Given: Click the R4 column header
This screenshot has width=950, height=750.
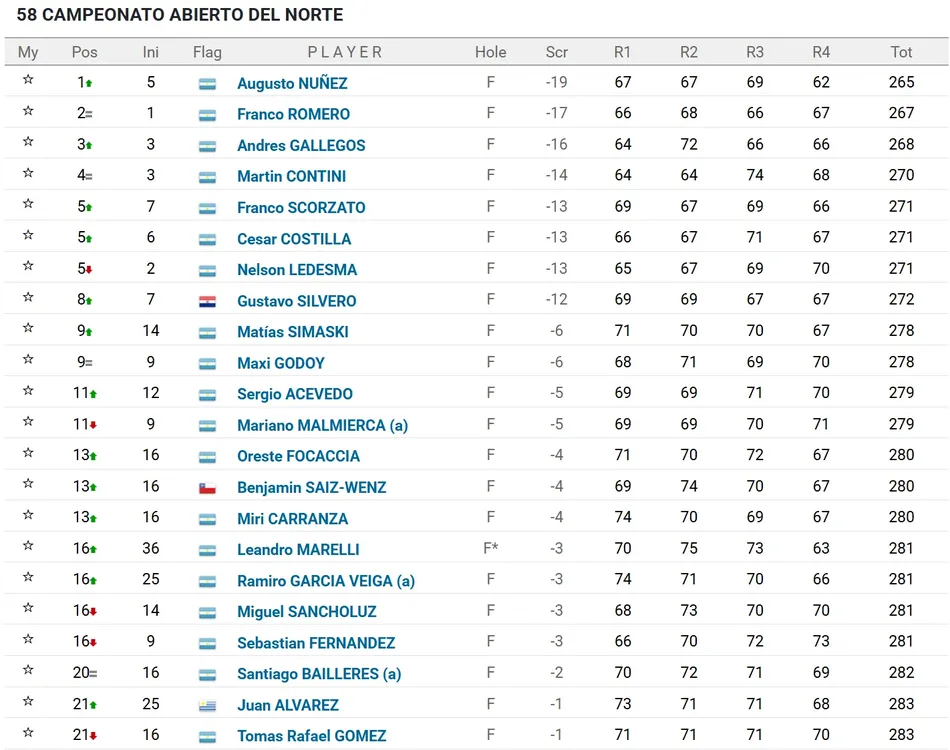Looking at the screenshot, I should (x=821, y=52).
